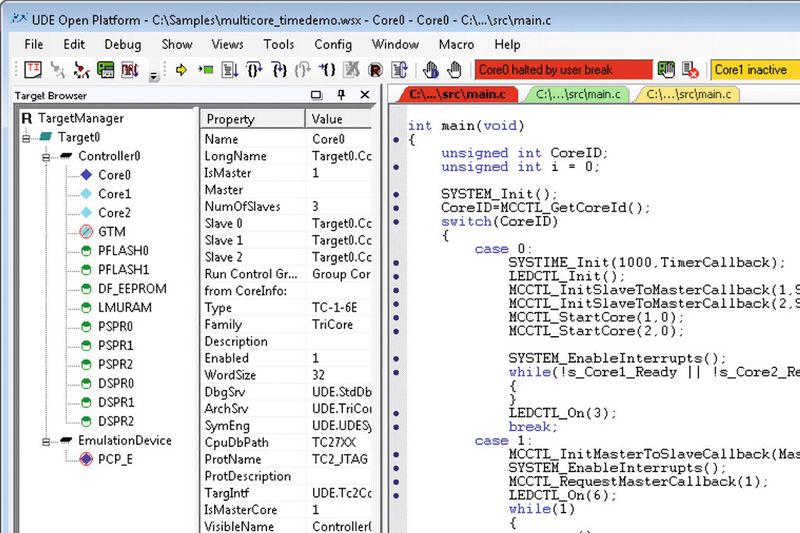This screenshot has height=533, width=800.
Task: Click the red R reset target icon
Action: point(375,70)
